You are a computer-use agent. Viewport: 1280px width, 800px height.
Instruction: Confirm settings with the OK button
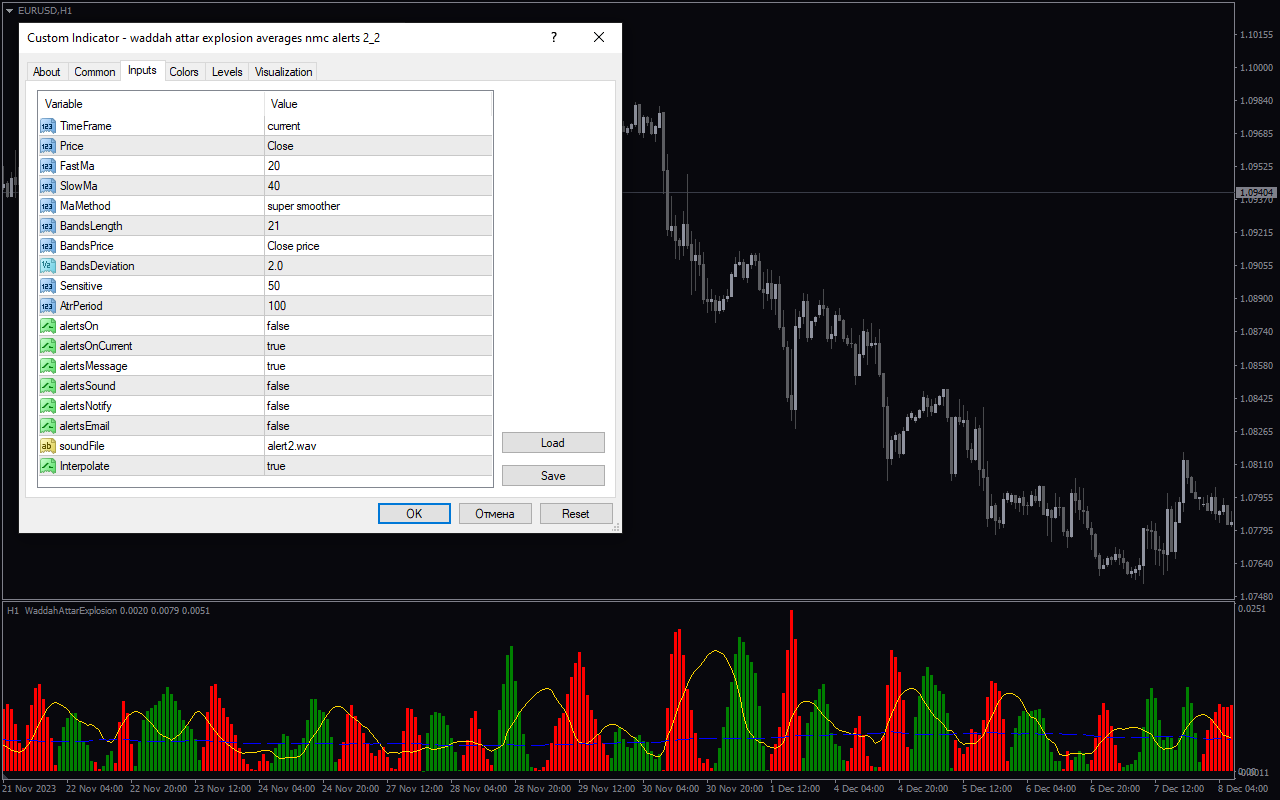414,514
